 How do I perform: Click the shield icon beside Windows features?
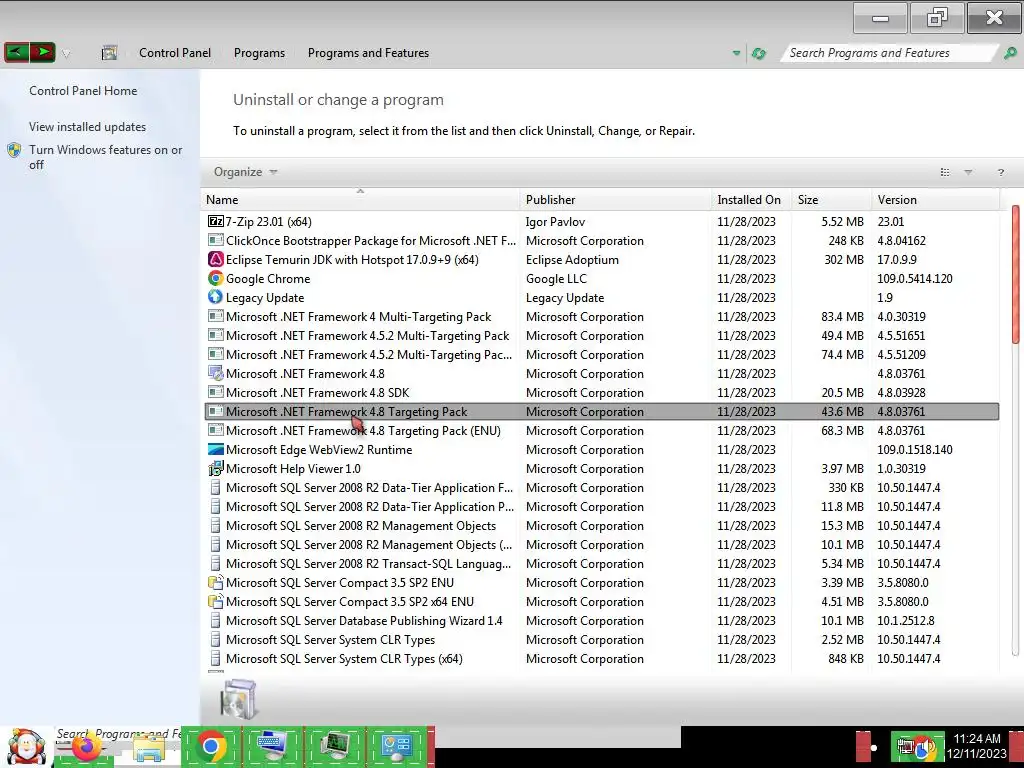click(x=14, y=150)
